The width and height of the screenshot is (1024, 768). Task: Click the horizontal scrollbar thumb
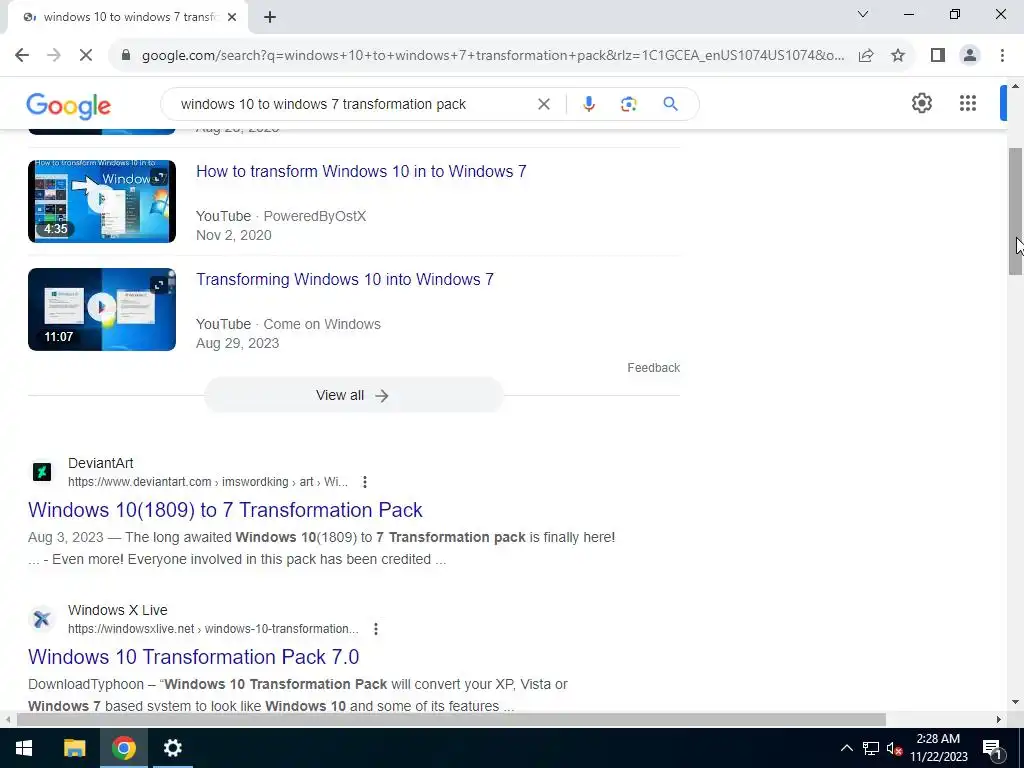tap(451, 720)
